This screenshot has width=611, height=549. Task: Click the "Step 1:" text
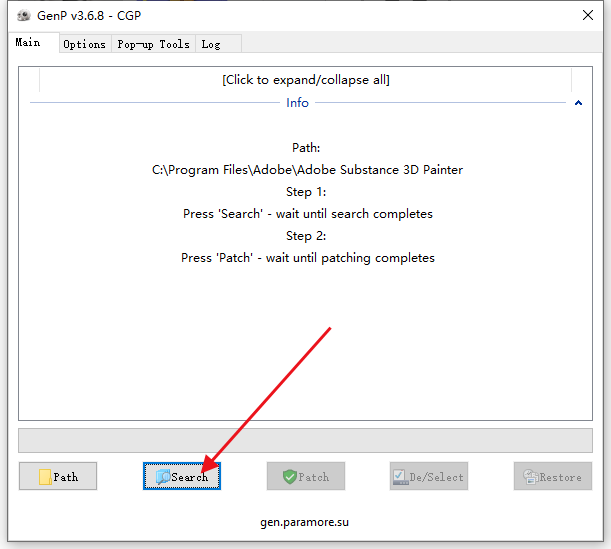306,192
